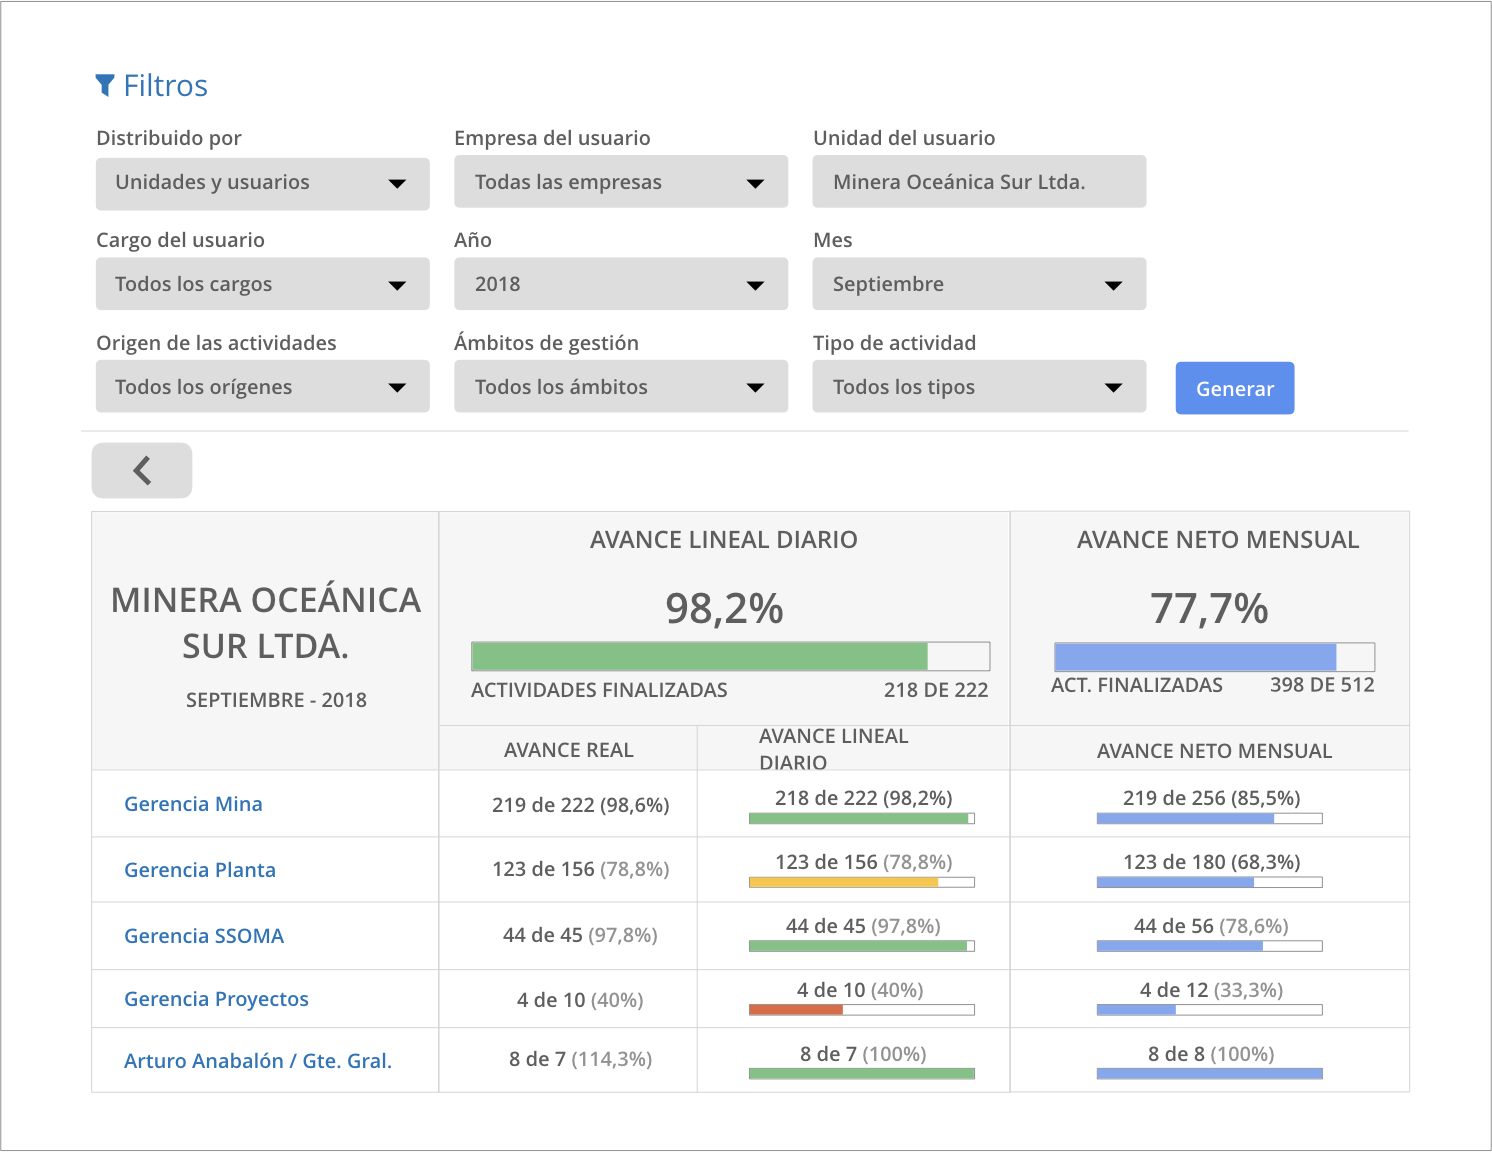
Task: Click the Unidad del usuario field
Action: click(979, 181)
